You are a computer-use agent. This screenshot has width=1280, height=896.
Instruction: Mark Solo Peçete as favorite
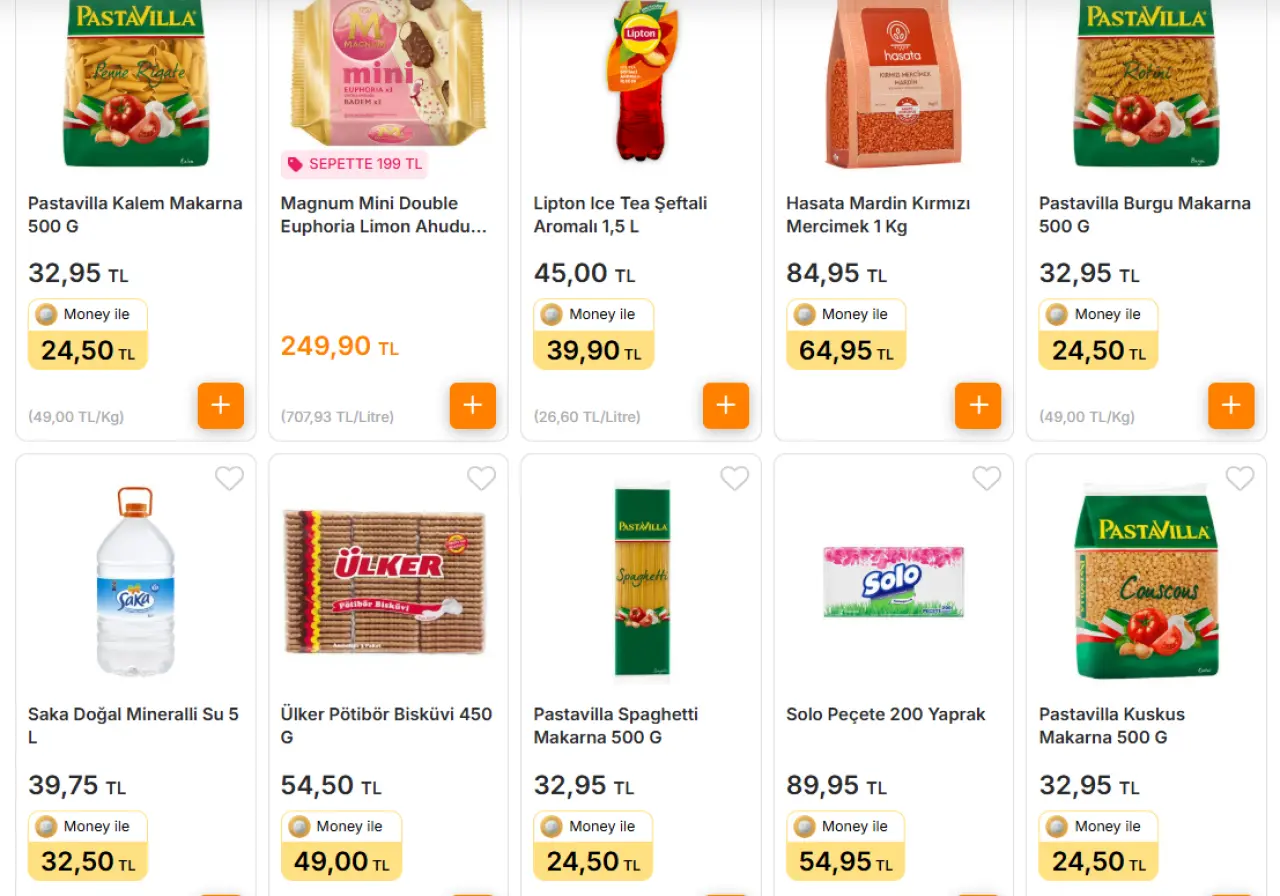(x=987, y=479)
